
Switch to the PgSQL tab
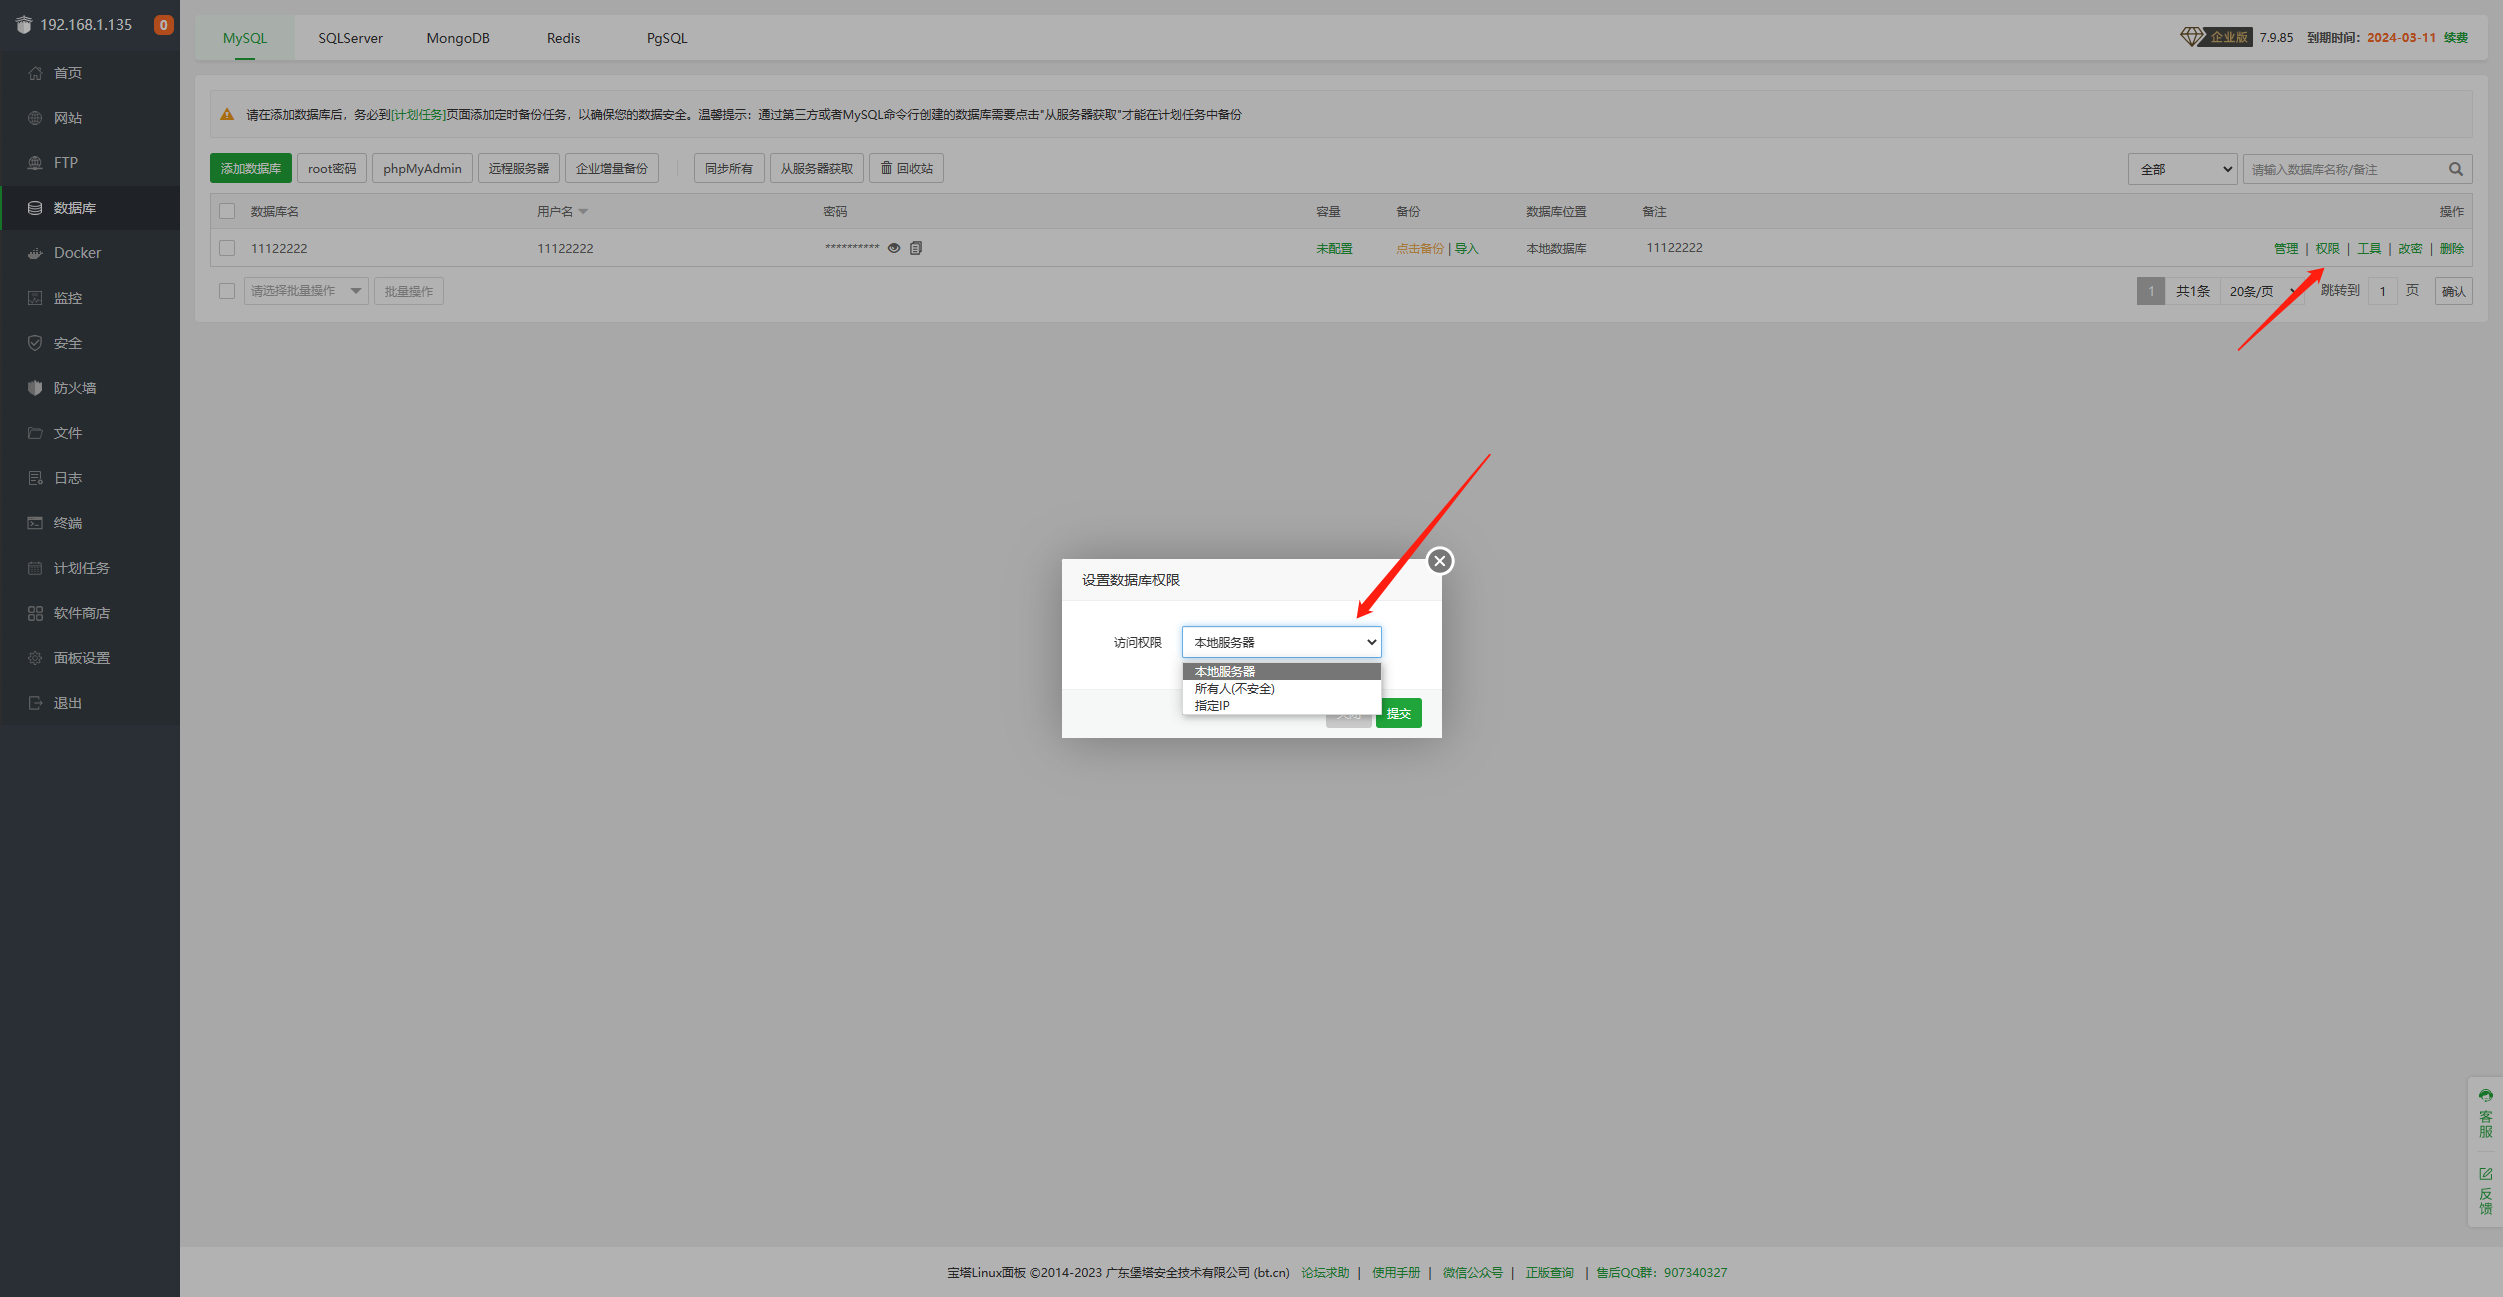(667, 38)
